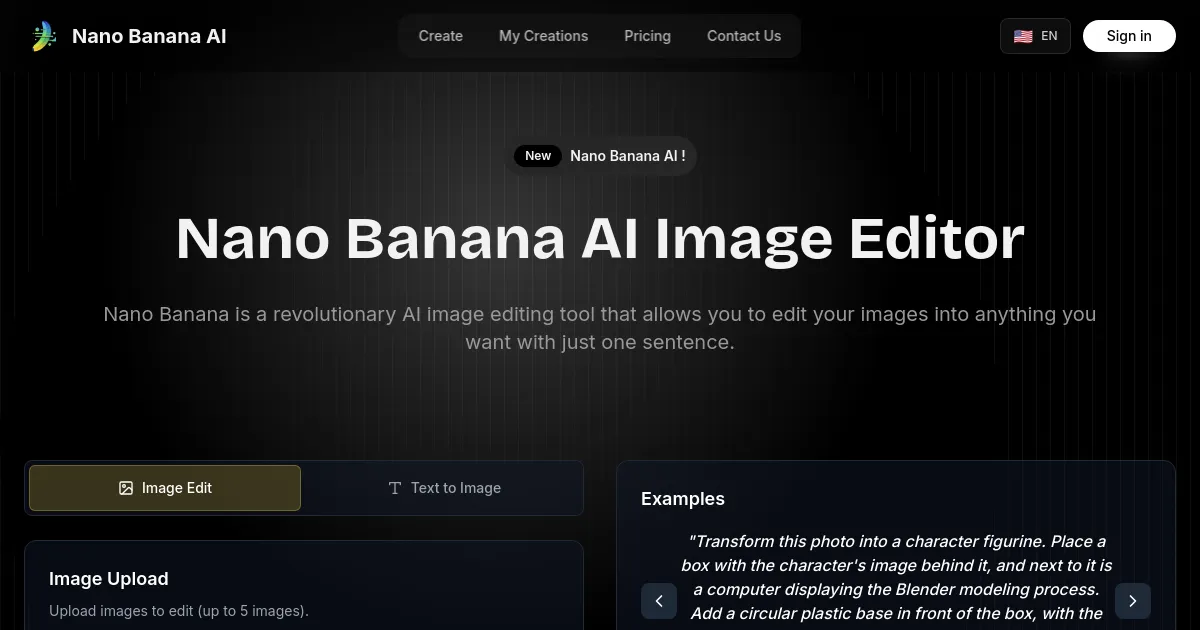Viewport: 1200px width, 630px height.
Task: Click the Image Upload heading
Action: click(x=109, y=579)
